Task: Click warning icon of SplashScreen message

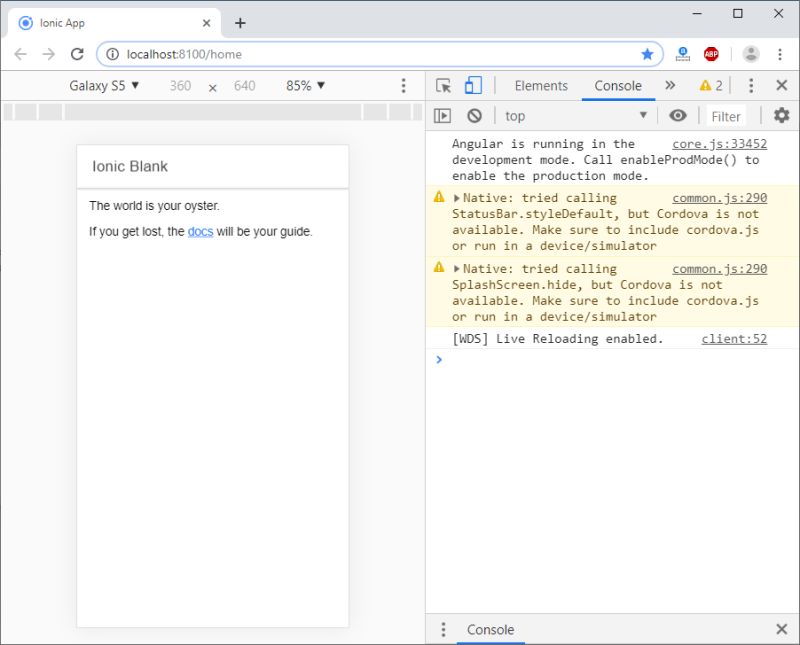Action: (x=439, y=267)
